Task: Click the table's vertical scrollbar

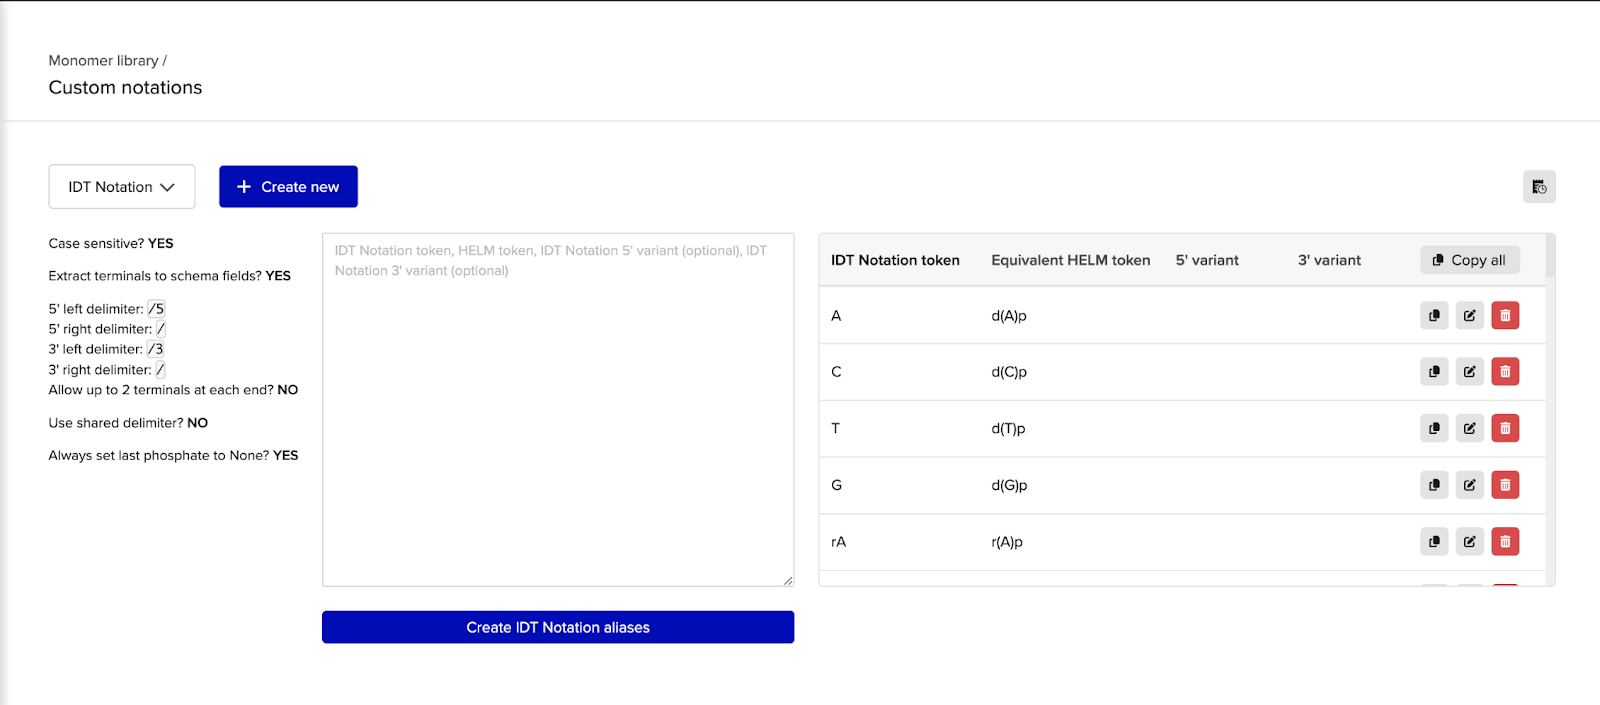Action: (x=1550, y=256)
